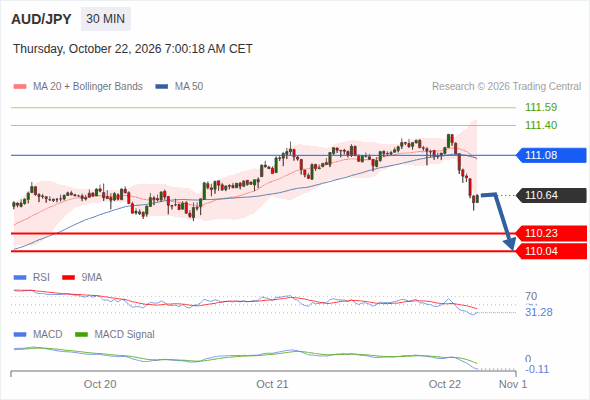This screenshot has width=590, height=400.
Task: Click the 30 MIN timeframe badge
Action: pos(106,19)
